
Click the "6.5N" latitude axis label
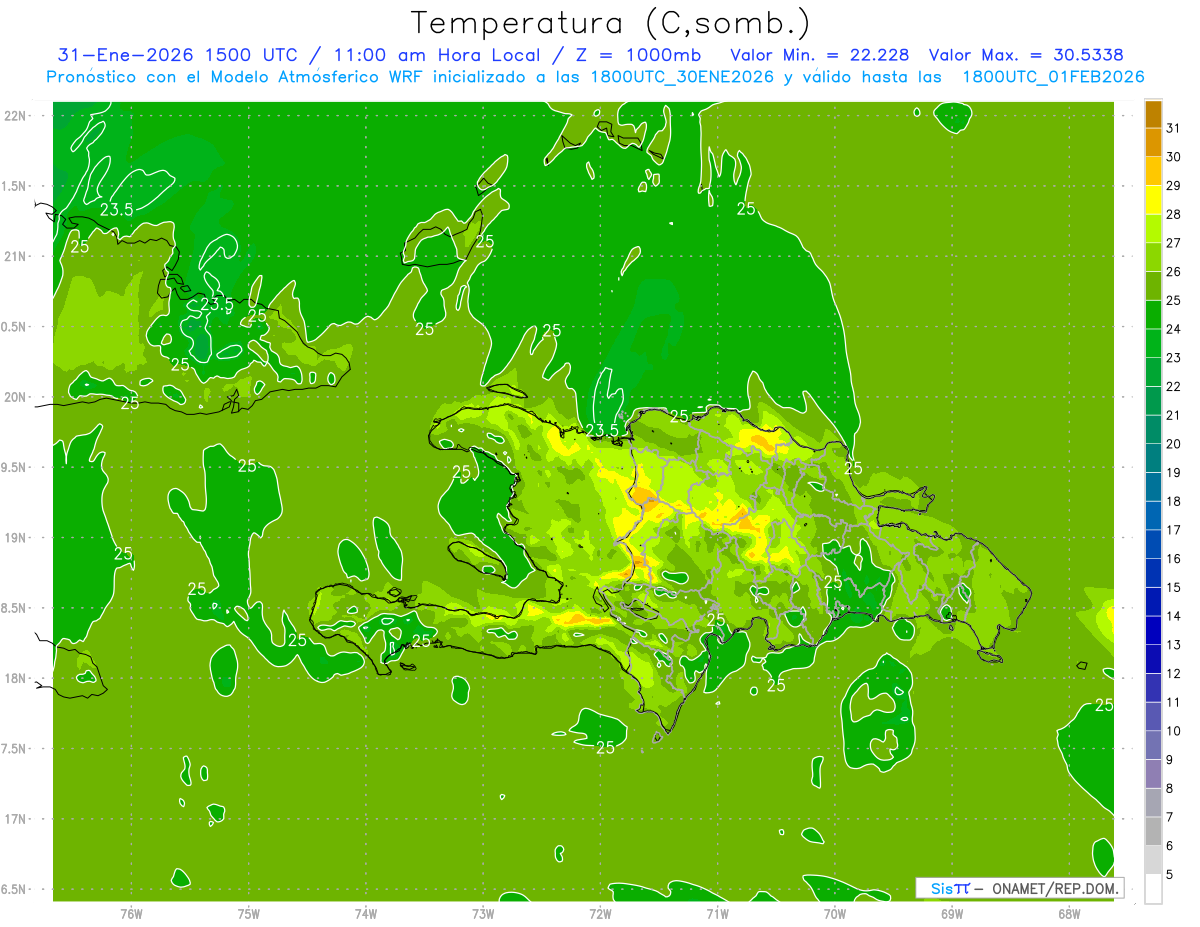[14, 890]
